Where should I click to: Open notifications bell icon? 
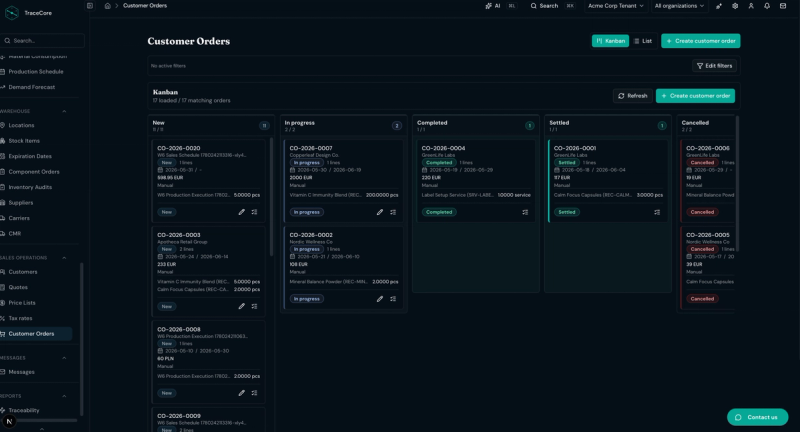coord(767,6)
